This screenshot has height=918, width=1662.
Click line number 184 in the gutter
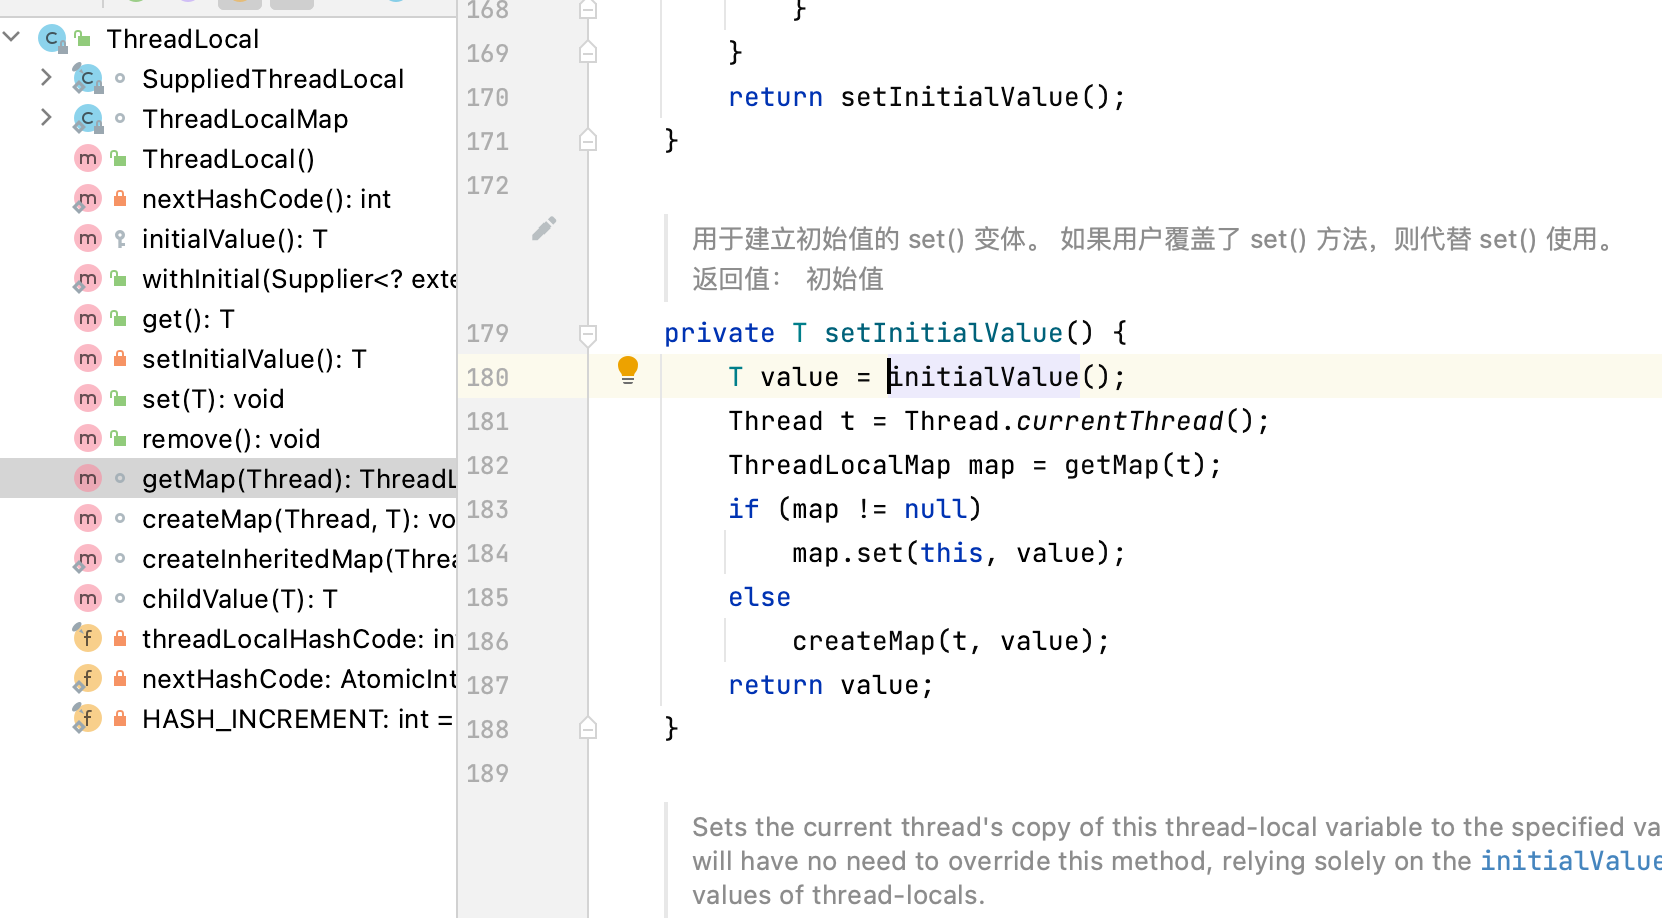pos(487,554)
